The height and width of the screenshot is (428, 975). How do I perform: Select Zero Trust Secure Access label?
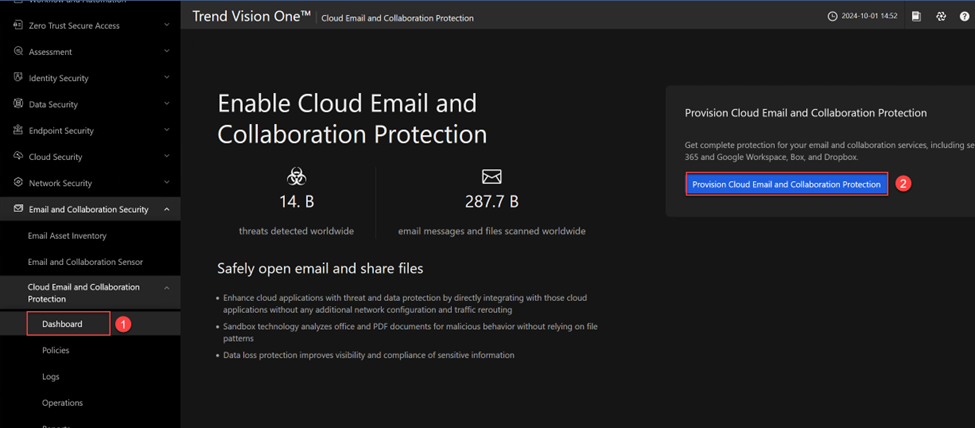74,26
